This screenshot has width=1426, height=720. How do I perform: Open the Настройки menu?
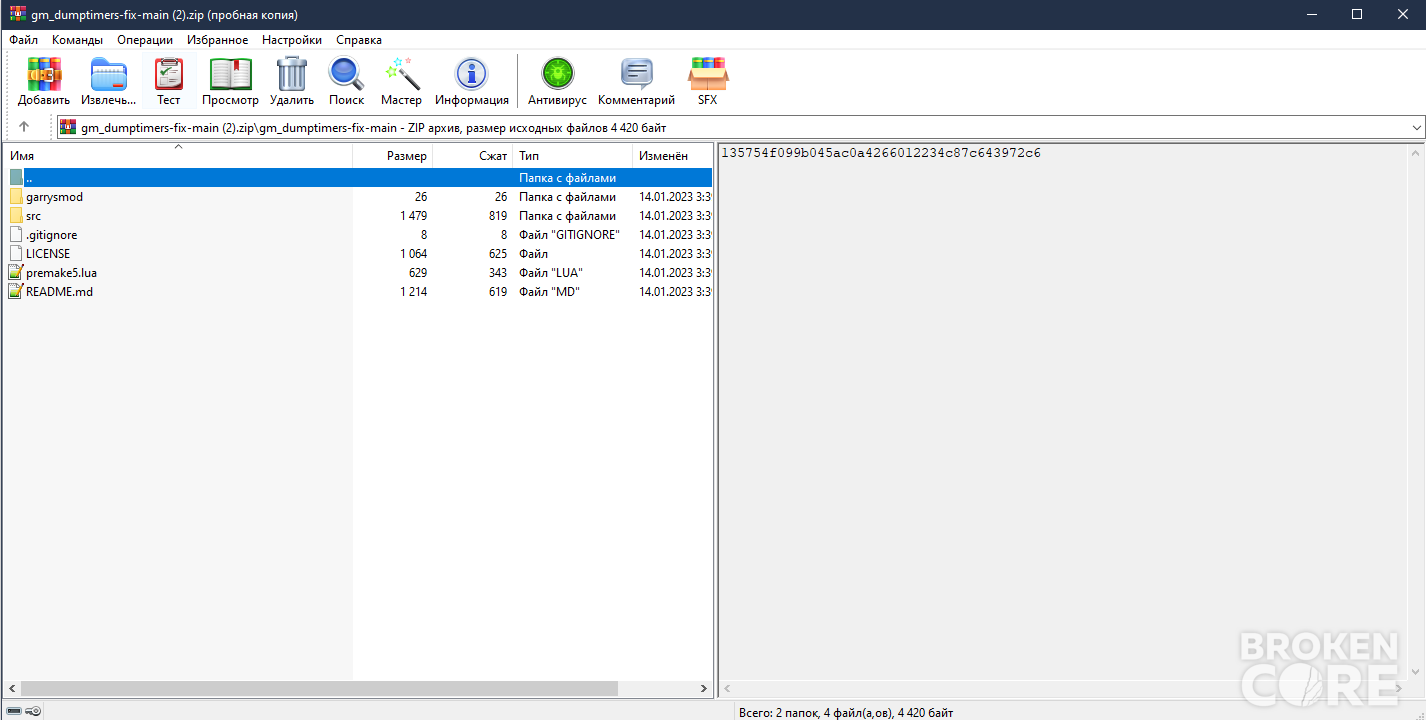pyautogui.click(x=292, y=40)
